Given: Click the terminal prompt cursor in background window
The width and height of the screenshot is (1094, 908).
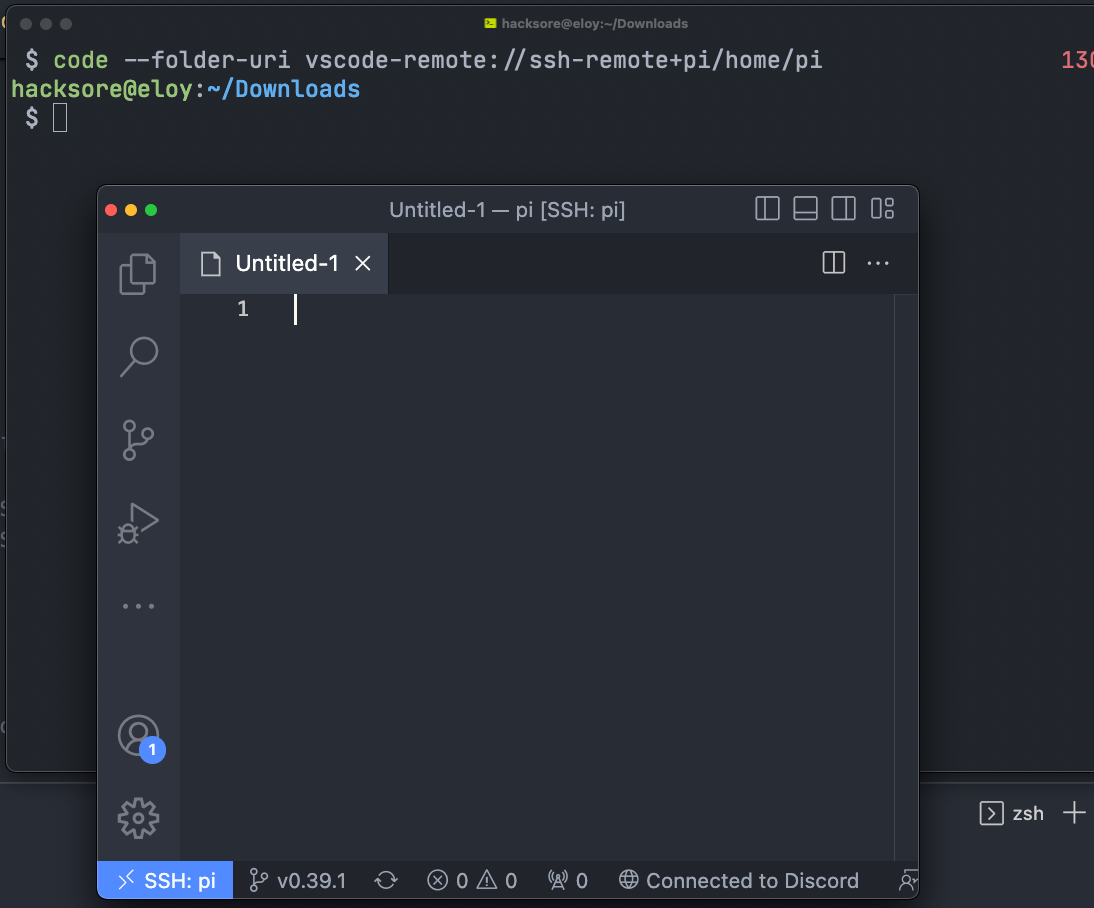Looking at the screenshot, I should point(60,117).
